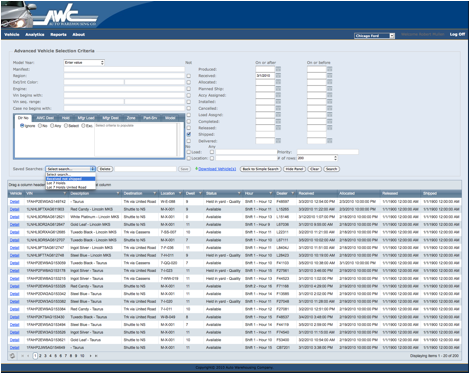Select the Any radio button in Dlr No tab
This screenshot has height=375, width=470.
point(52,126)
